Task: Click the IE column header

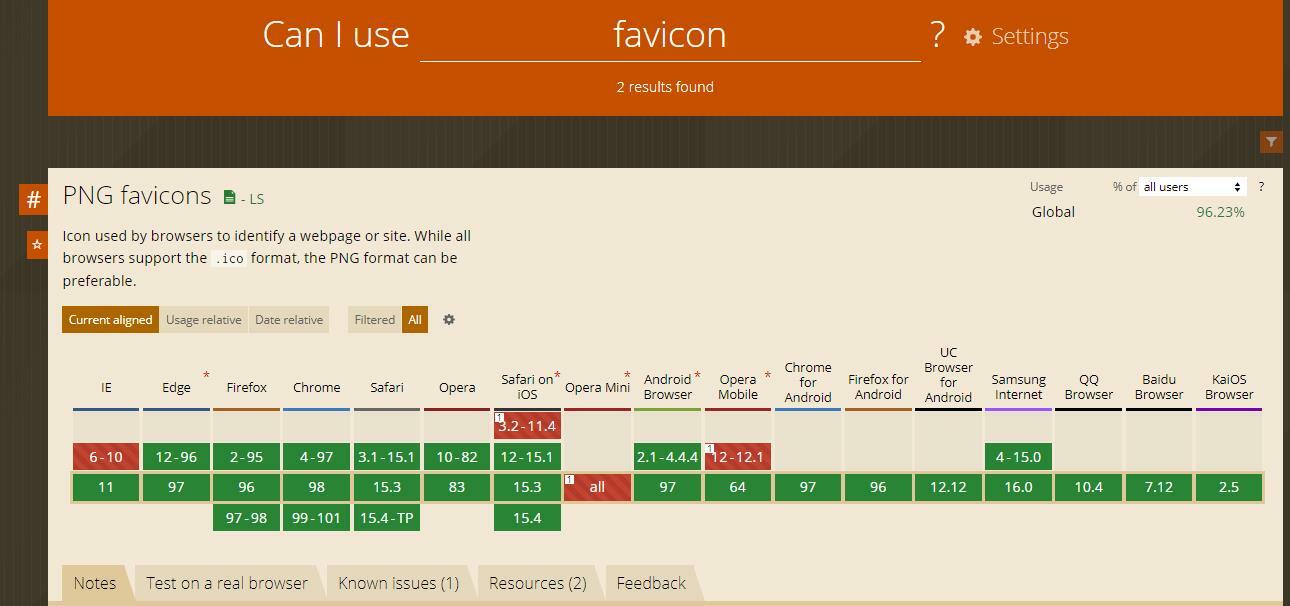Action: click(106, 387)
